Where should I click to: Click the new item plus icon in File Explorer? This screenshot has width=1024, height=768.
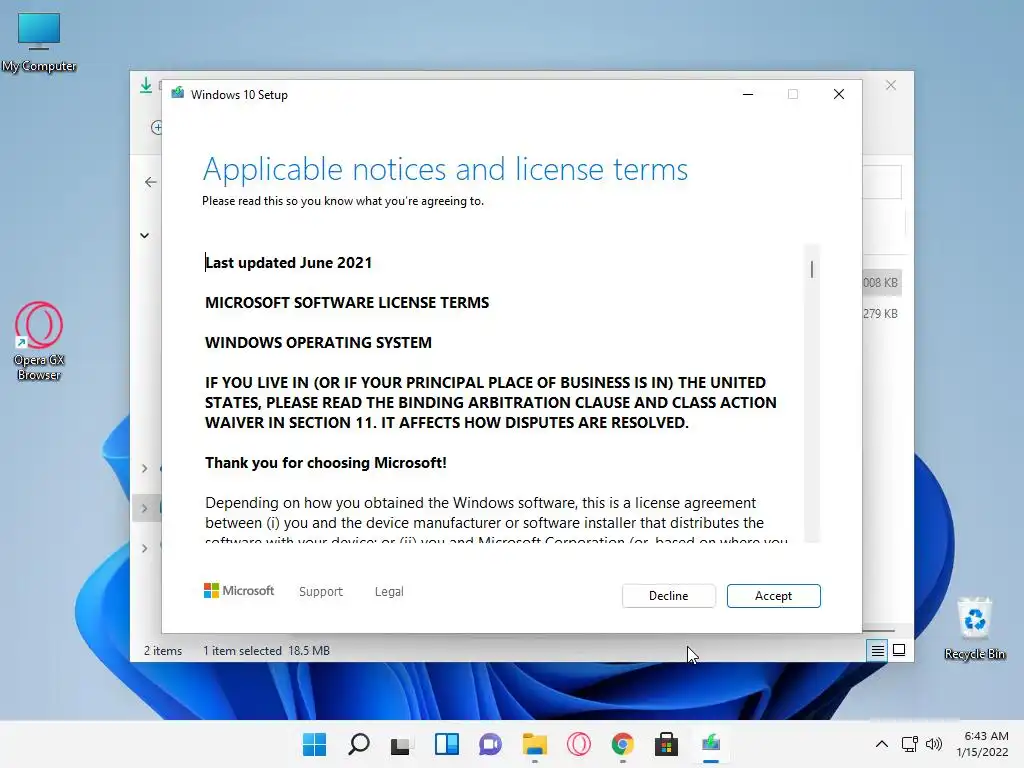pos(157,127)
